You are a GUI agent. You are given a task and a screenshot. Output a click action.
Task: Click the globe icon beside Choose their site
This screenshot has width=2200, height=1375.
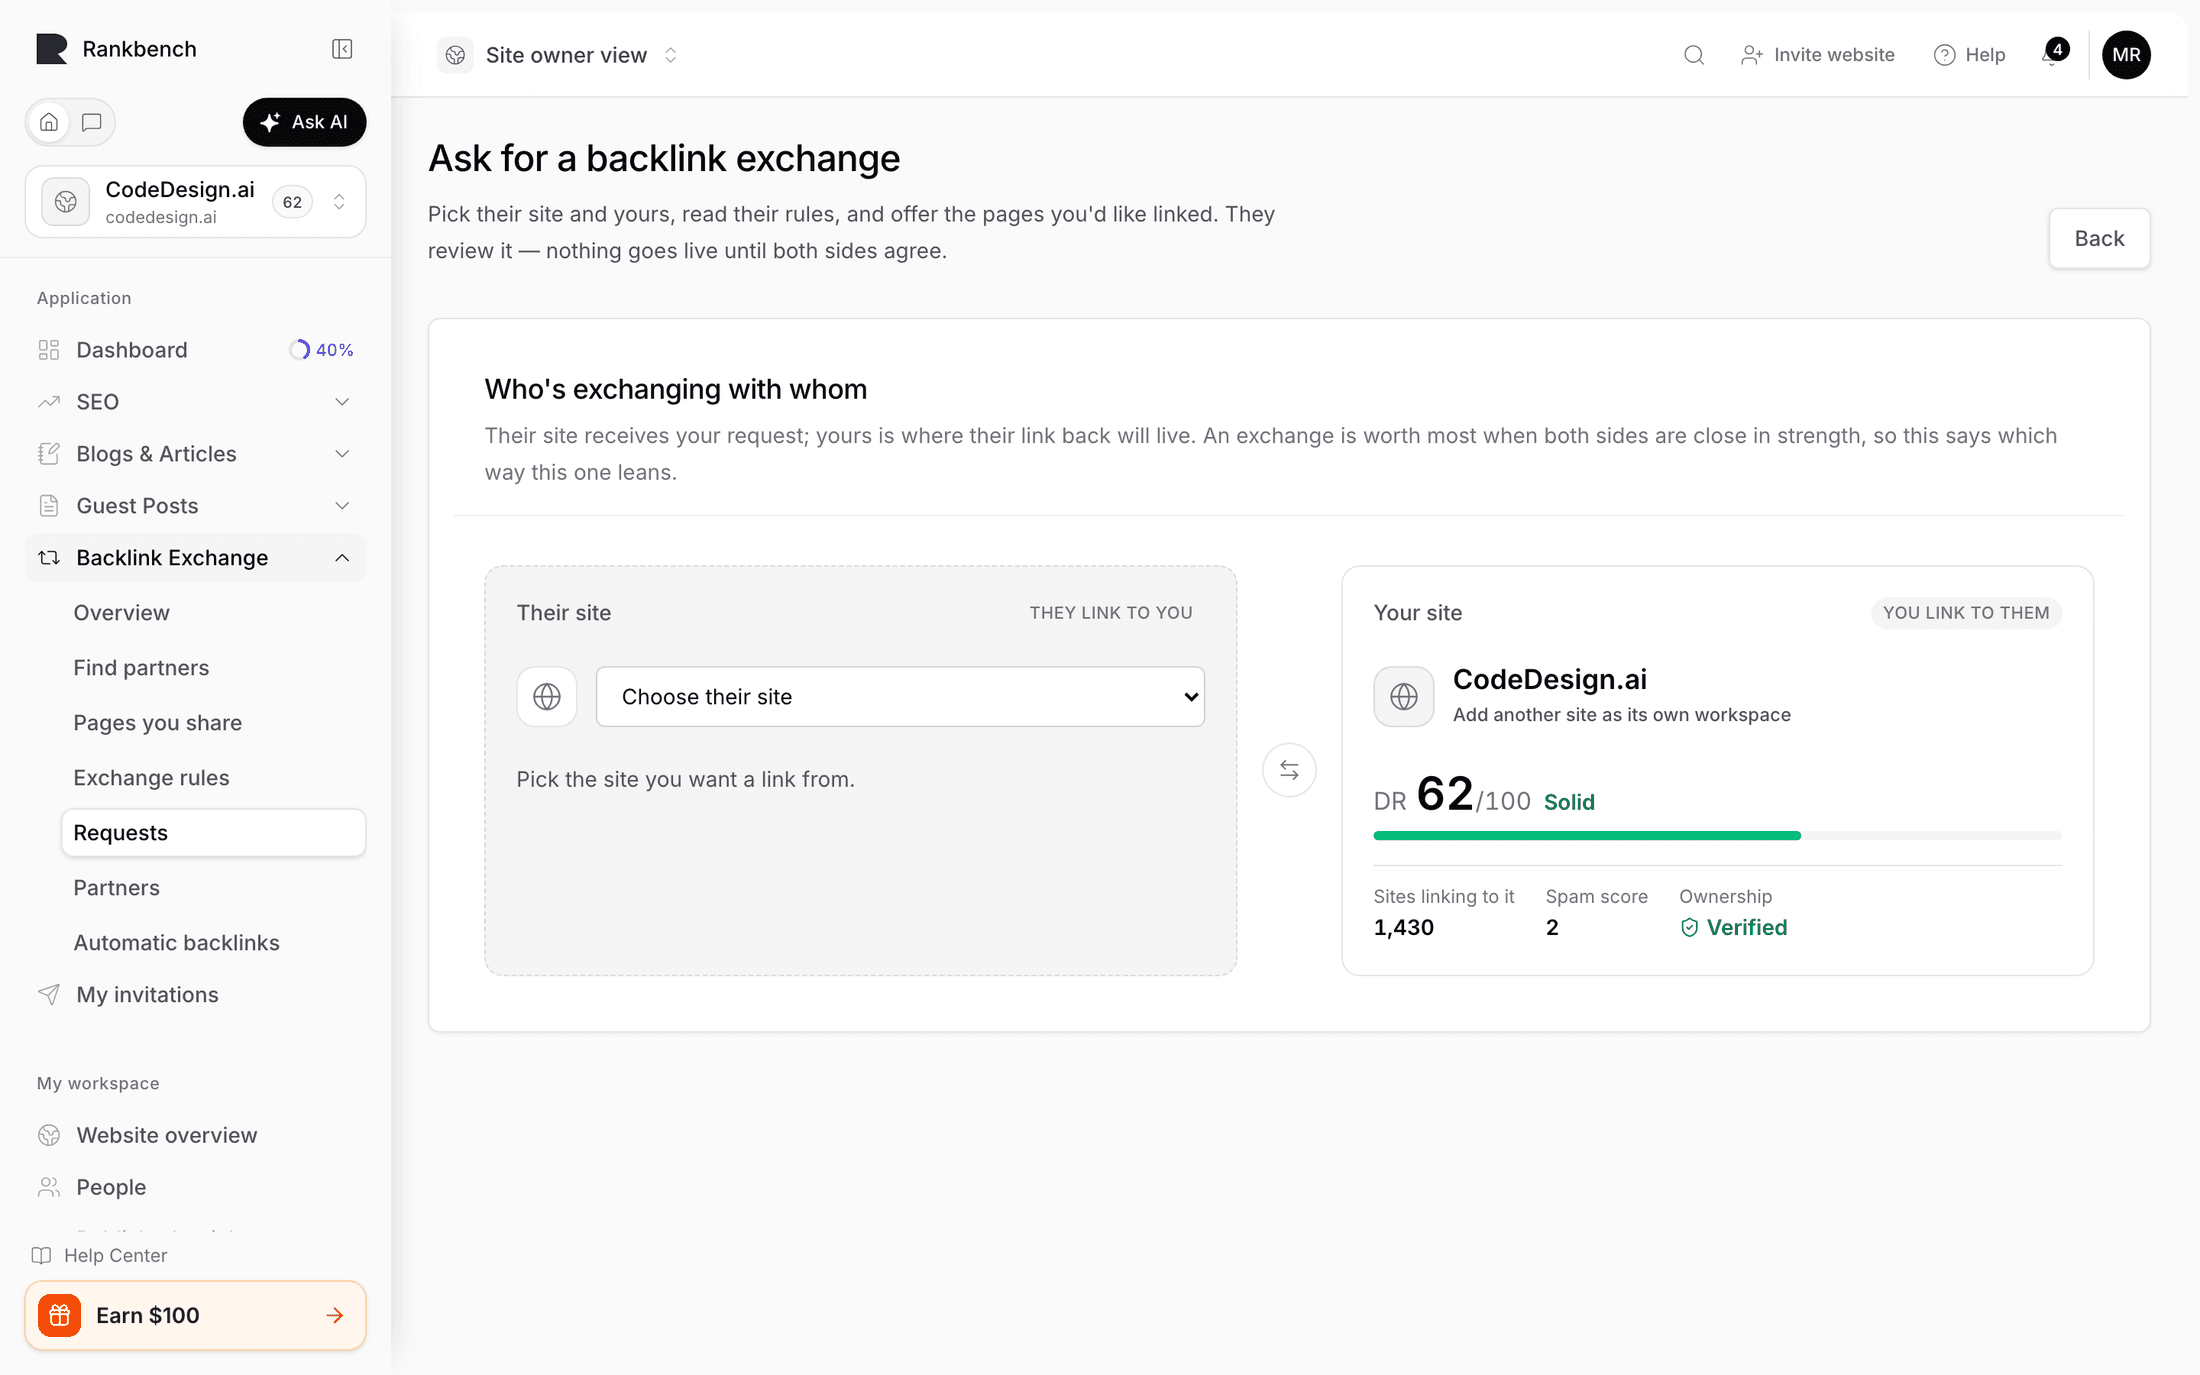tap(547, 697)
